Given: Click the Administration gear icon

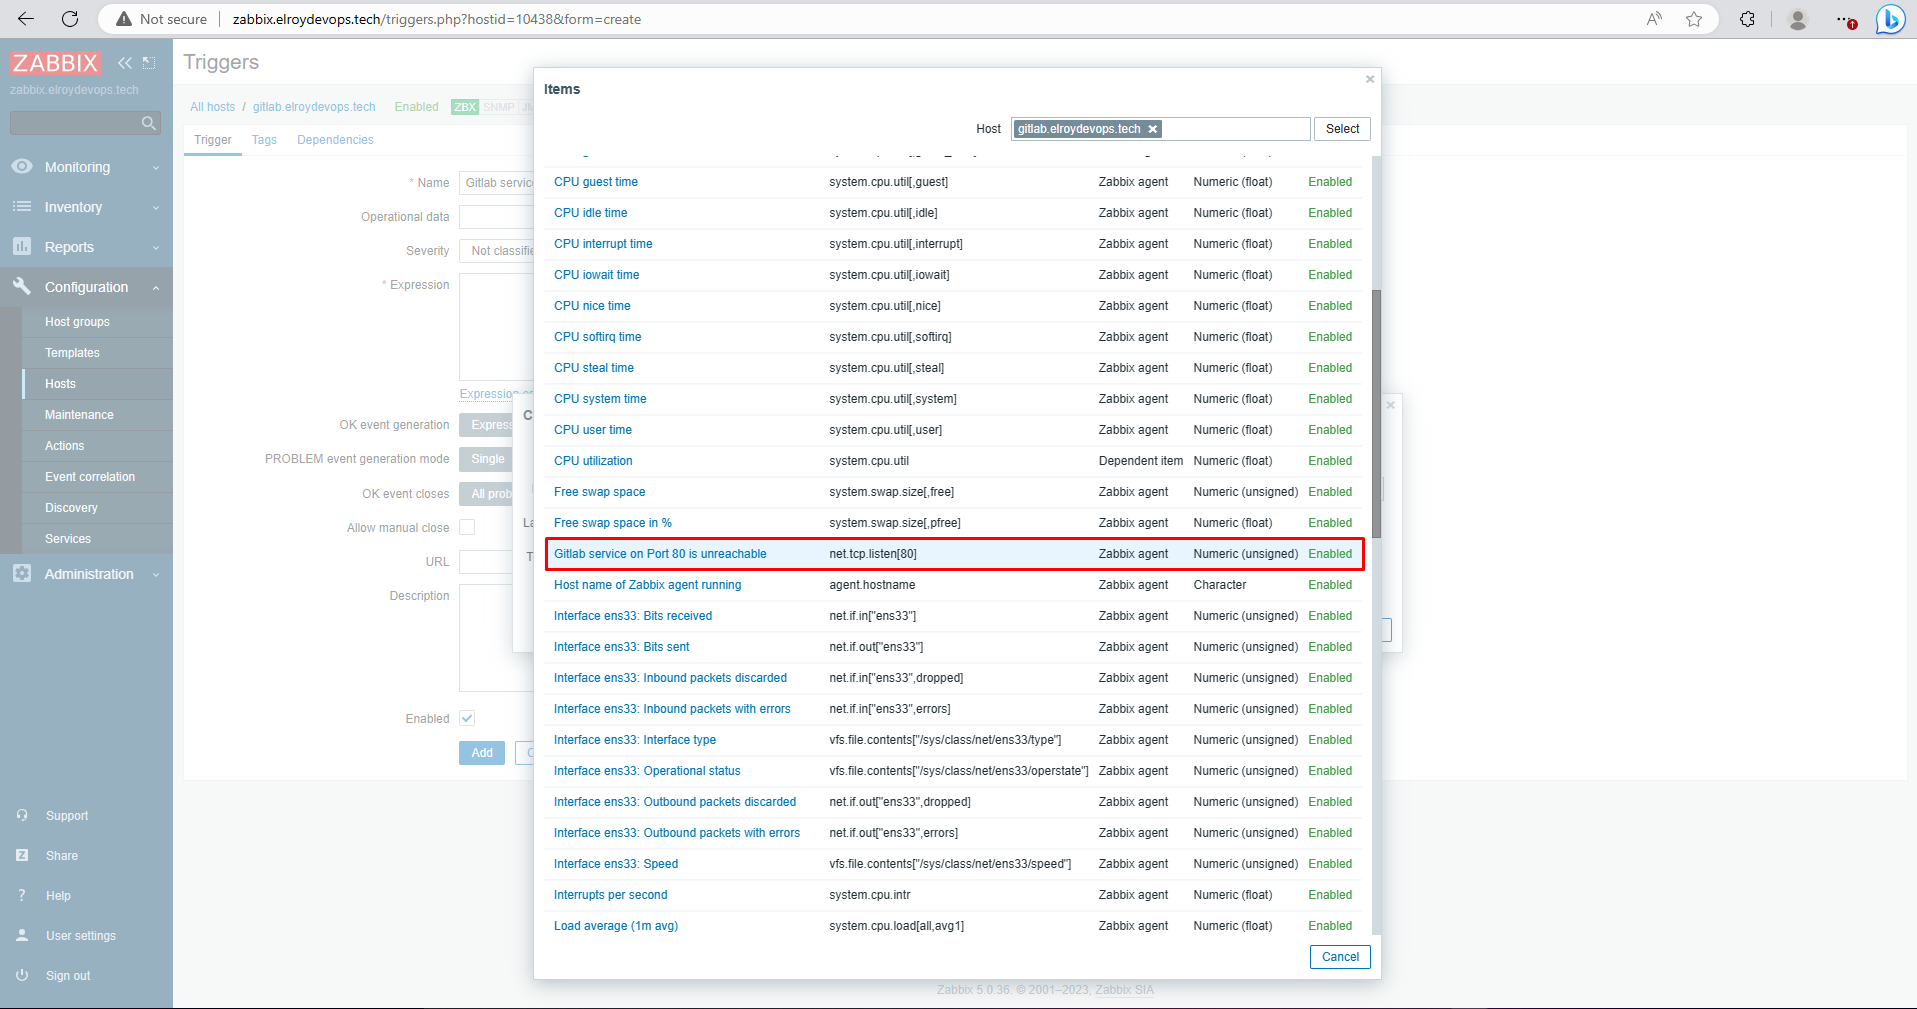Looking at the screenshot, I should point(22,574).
